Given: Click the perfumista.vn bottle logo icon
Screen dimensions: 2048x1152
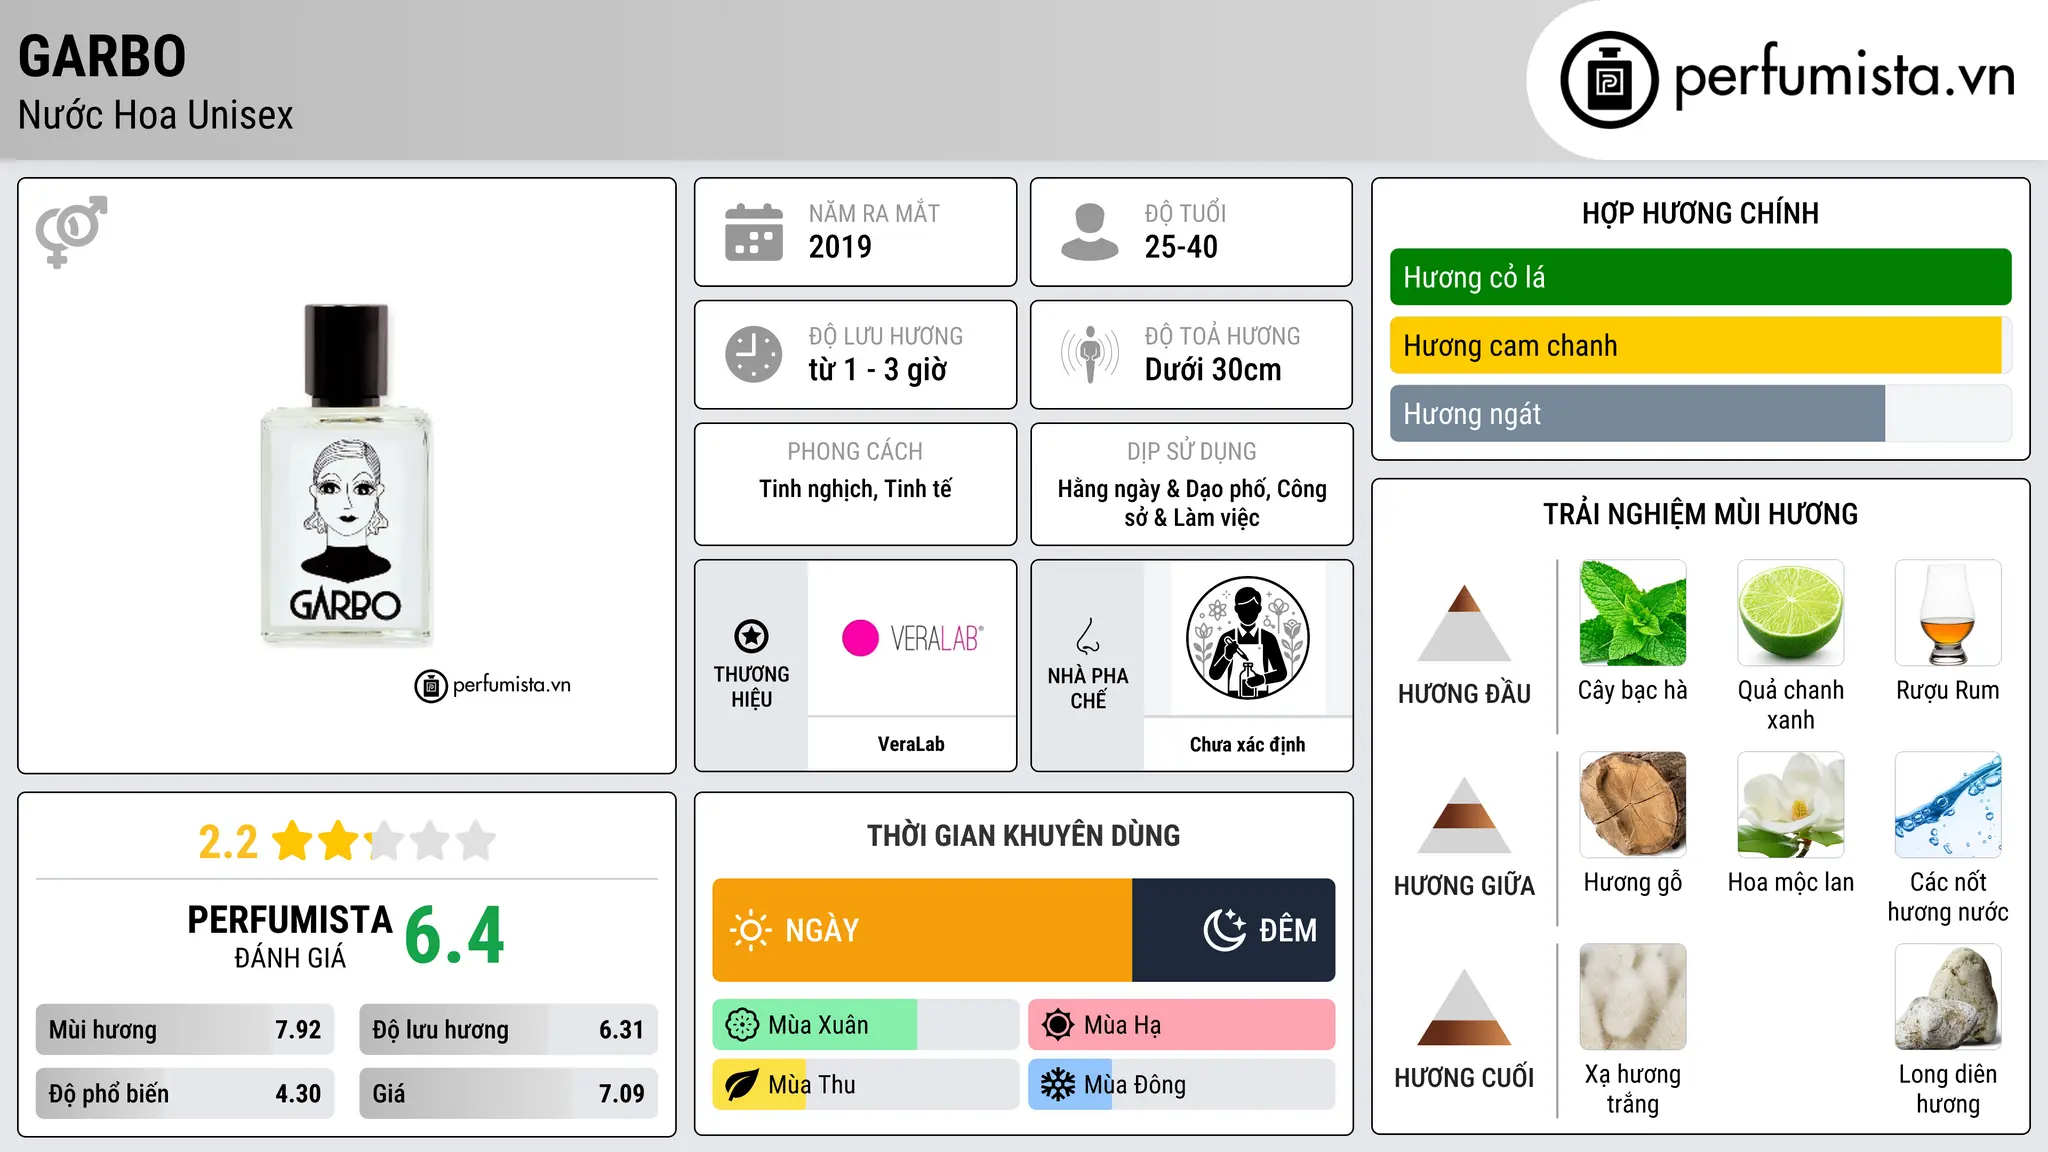Looking at the screenshot, I should (1609, 80).
